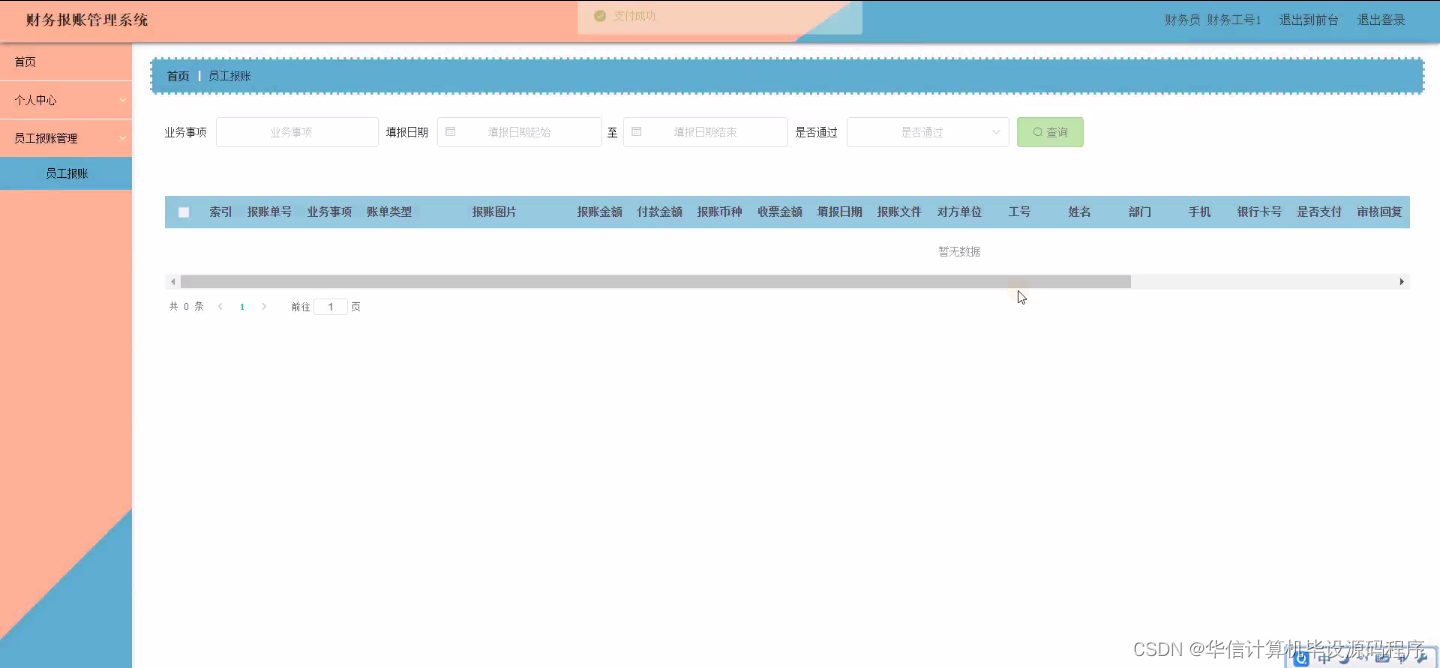The image size is (1440, 668).
Task: Expand the 个人中心 sidebar section
Action: pos(66,99)
